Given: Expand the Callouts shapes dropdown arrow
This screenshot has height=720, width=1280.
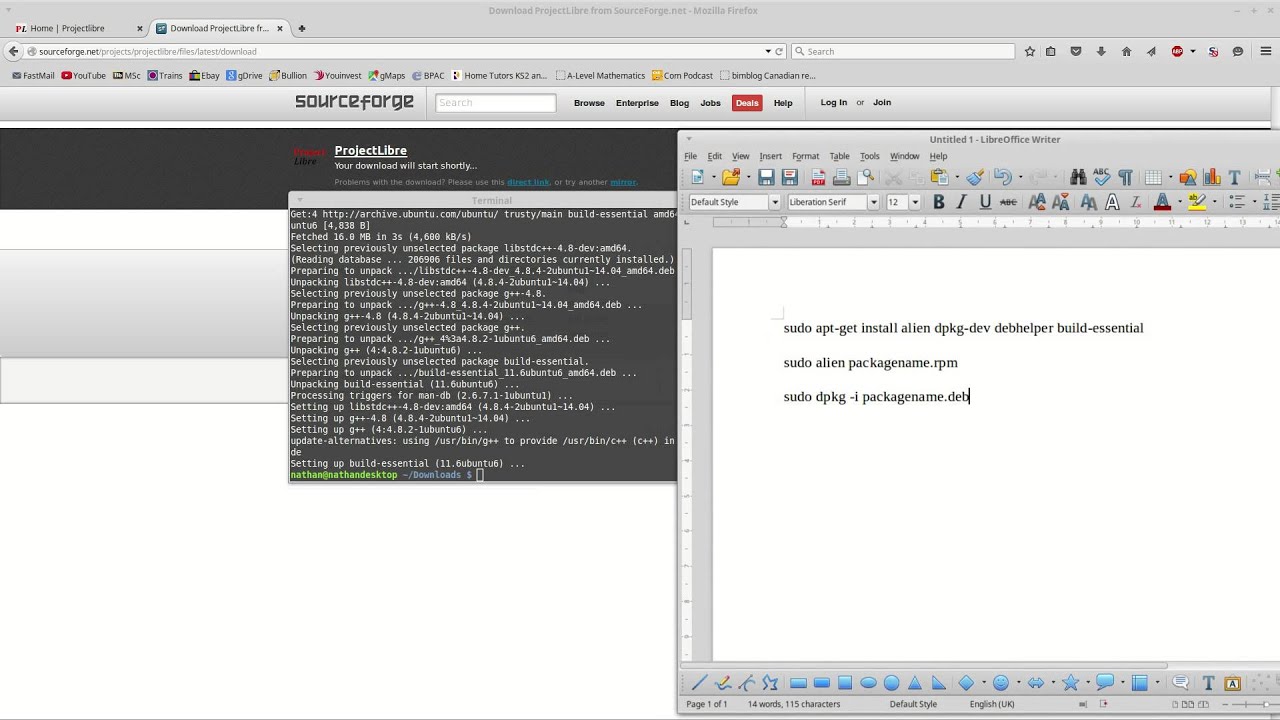Looking at the screenshot, I should tap(1123, 683).
